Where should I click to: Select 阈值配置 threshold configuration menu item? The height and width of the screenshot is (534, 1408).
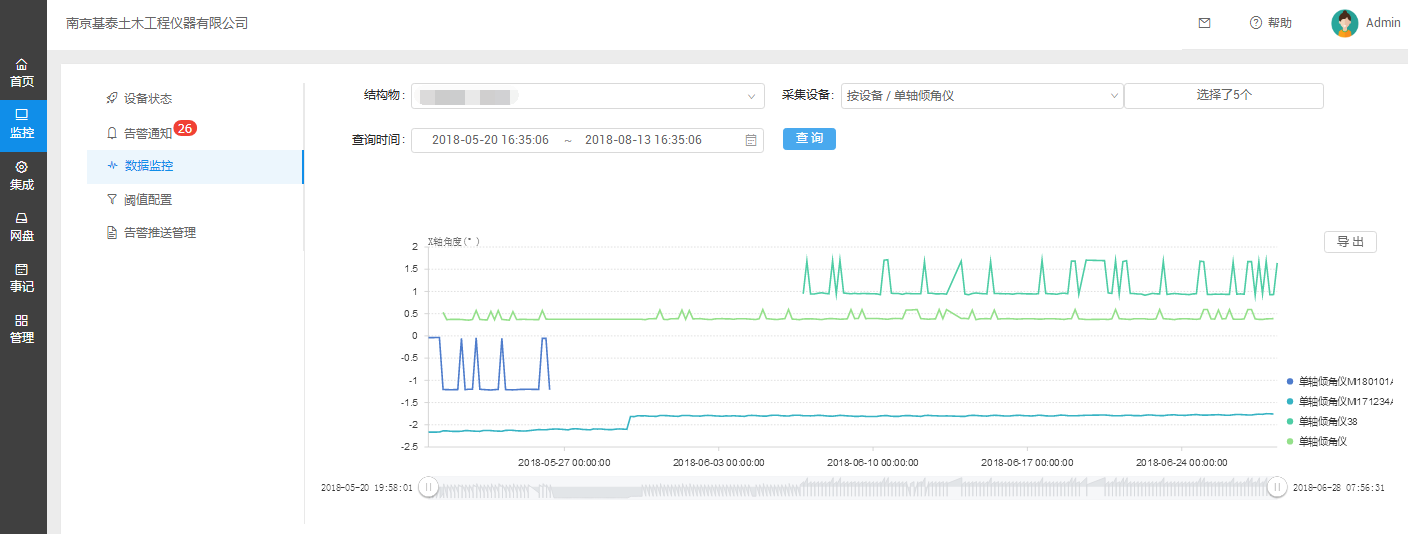(x=147, y=199)
